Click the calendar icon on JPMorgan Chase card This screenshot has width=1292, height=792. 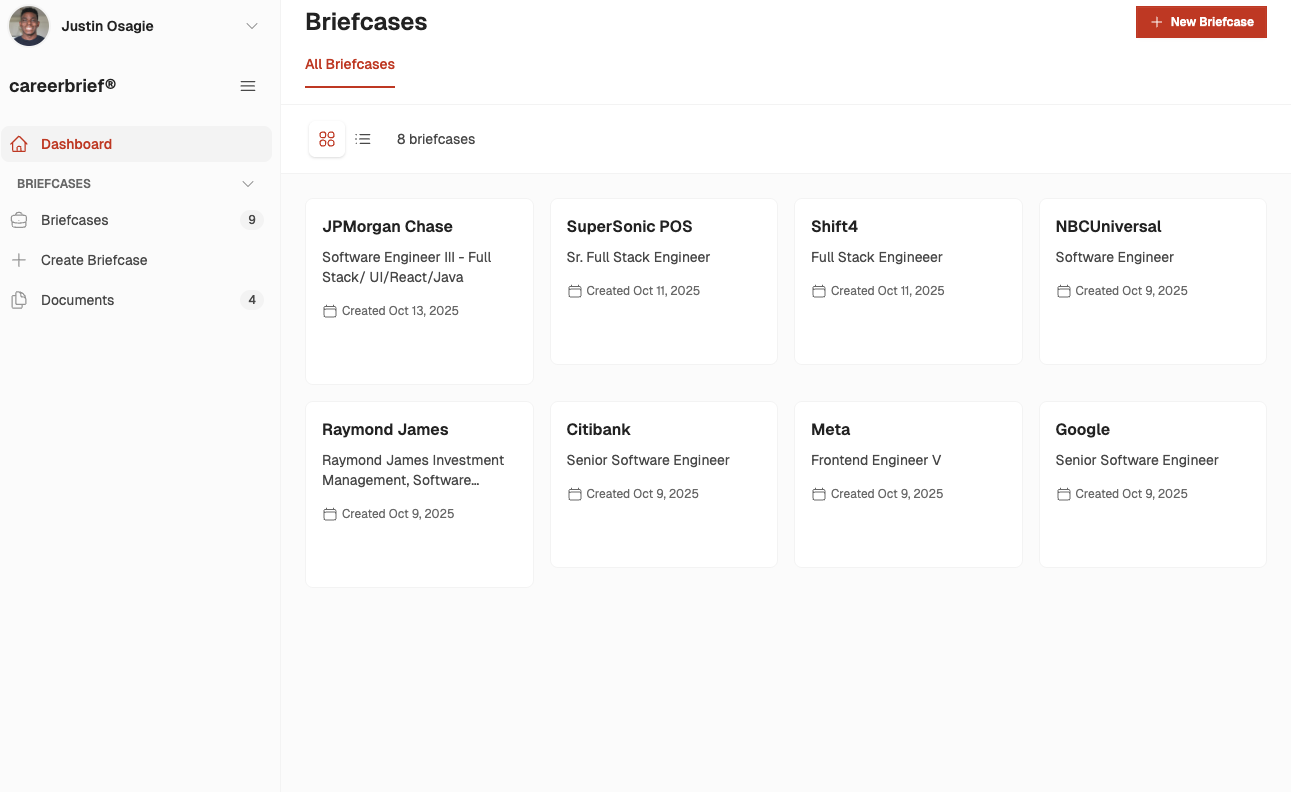point(330,311)
